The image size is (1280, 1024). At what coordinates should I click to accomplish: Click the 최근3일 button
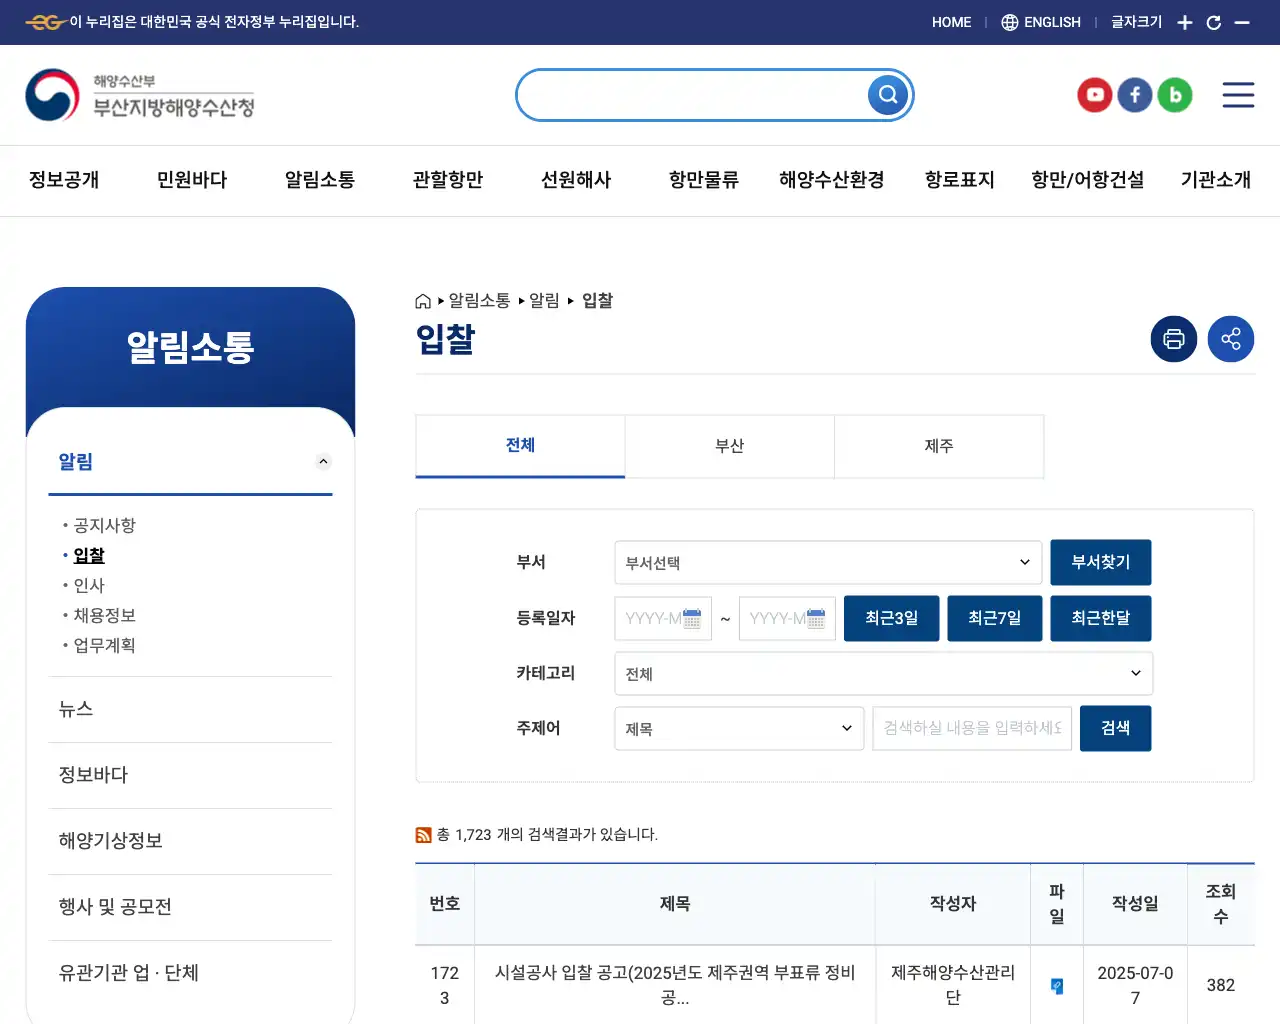(x=892, y=618)
